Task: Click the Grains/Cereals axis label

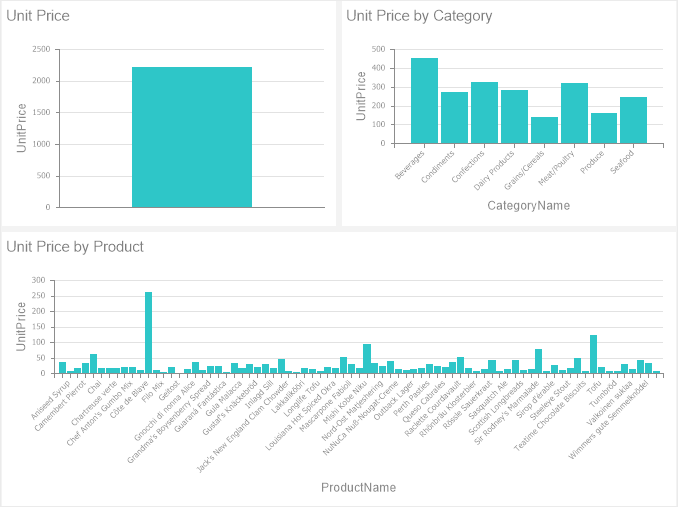Action: pyautogui.click(x=526, y=167)
